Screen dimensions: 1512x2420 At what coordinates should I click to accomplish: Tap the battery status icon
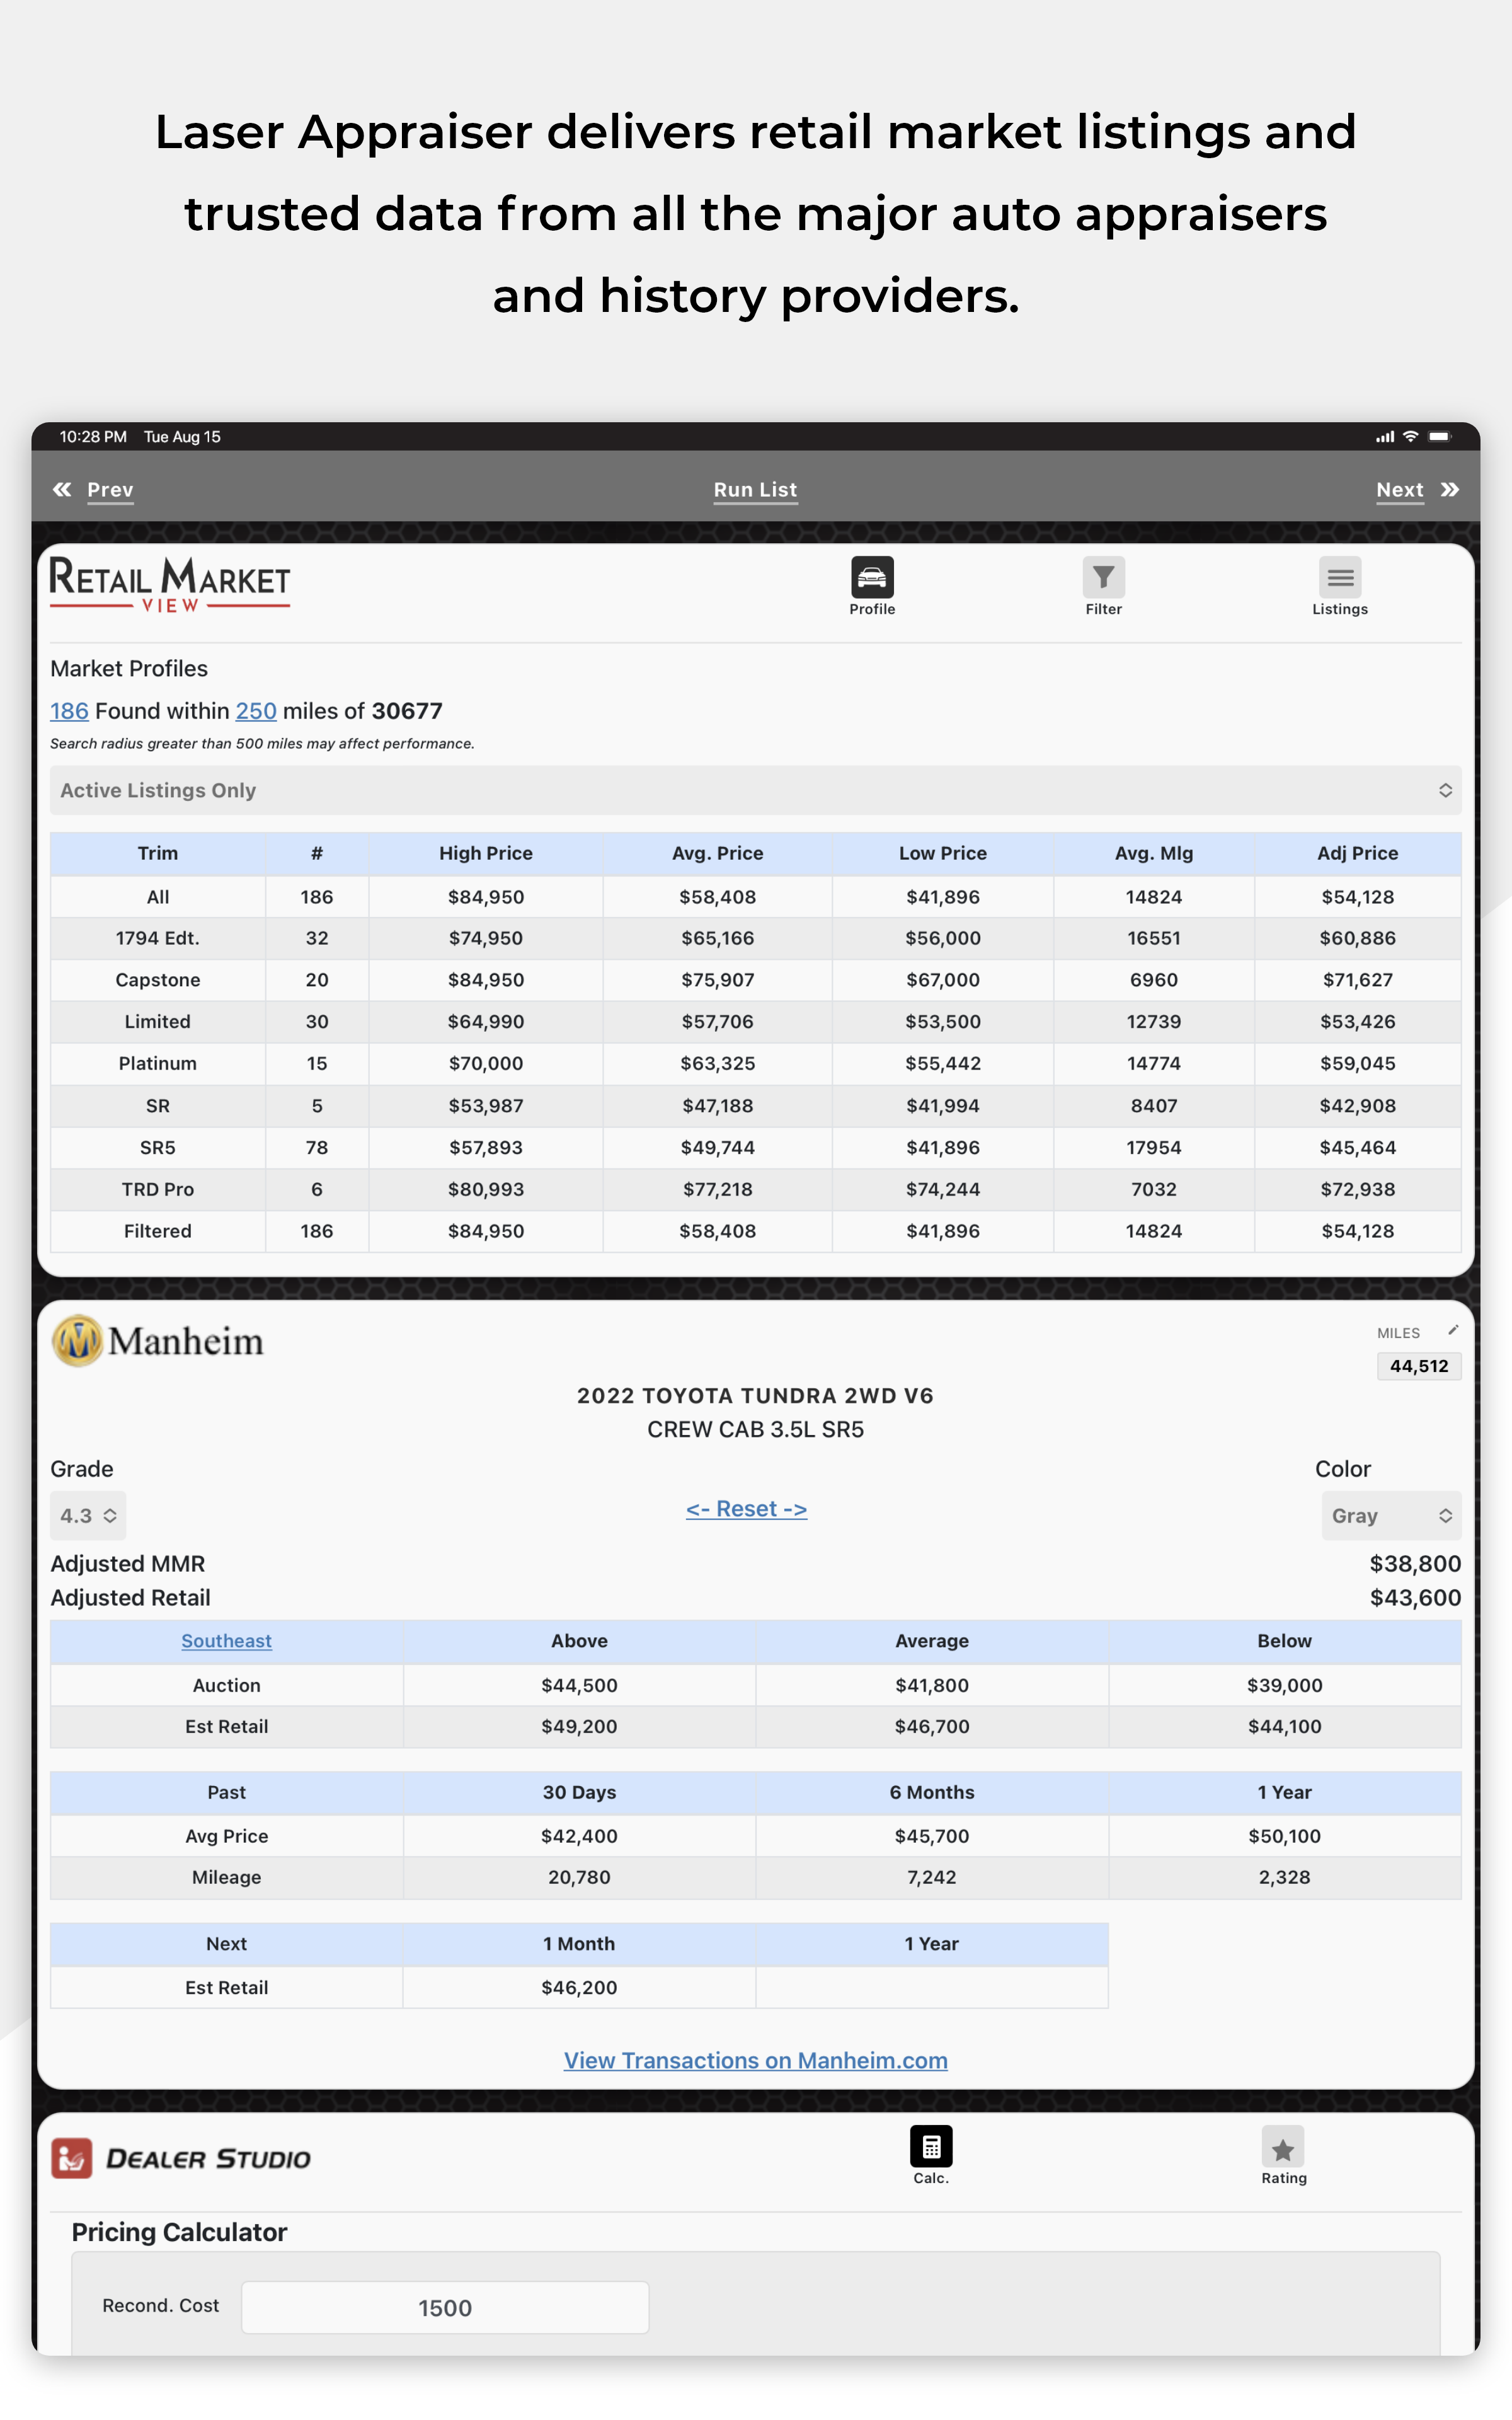point(1440,436)
